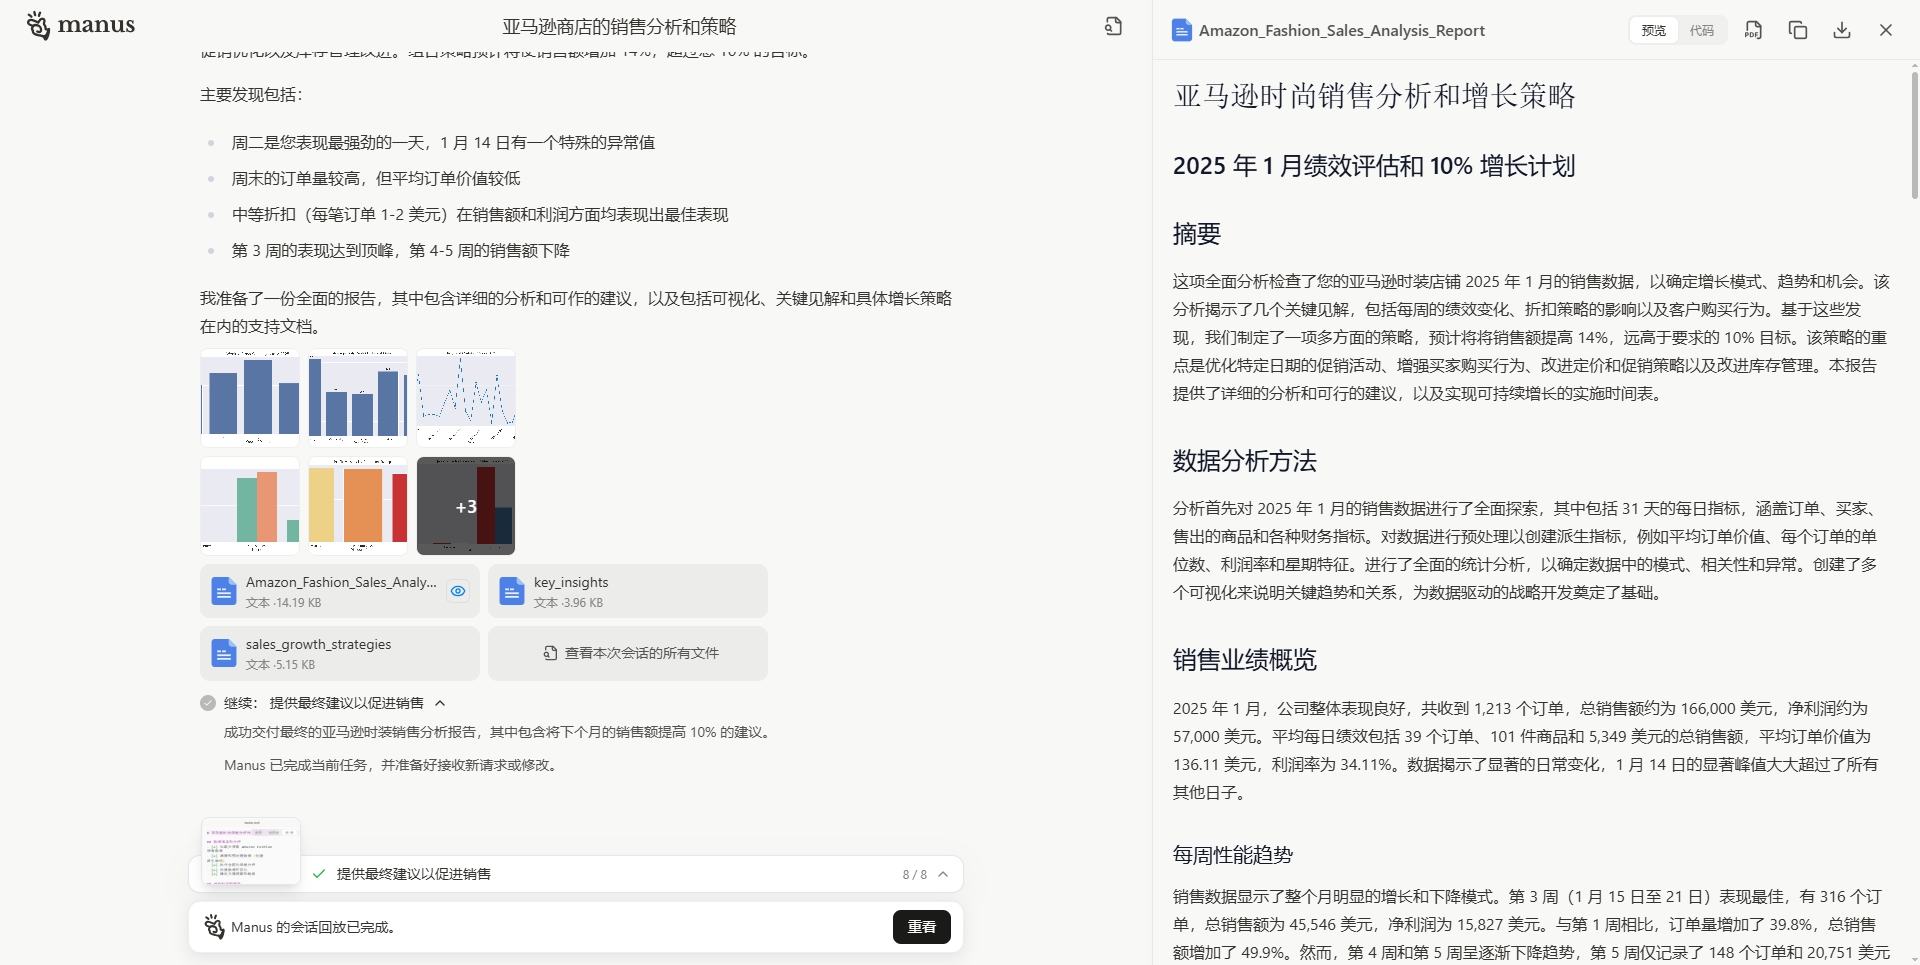Image resolution: width=1920 pixels, height=965 pixels.
Task: Open the yellow orange red bar chart thumbnail
Action: 358,505
